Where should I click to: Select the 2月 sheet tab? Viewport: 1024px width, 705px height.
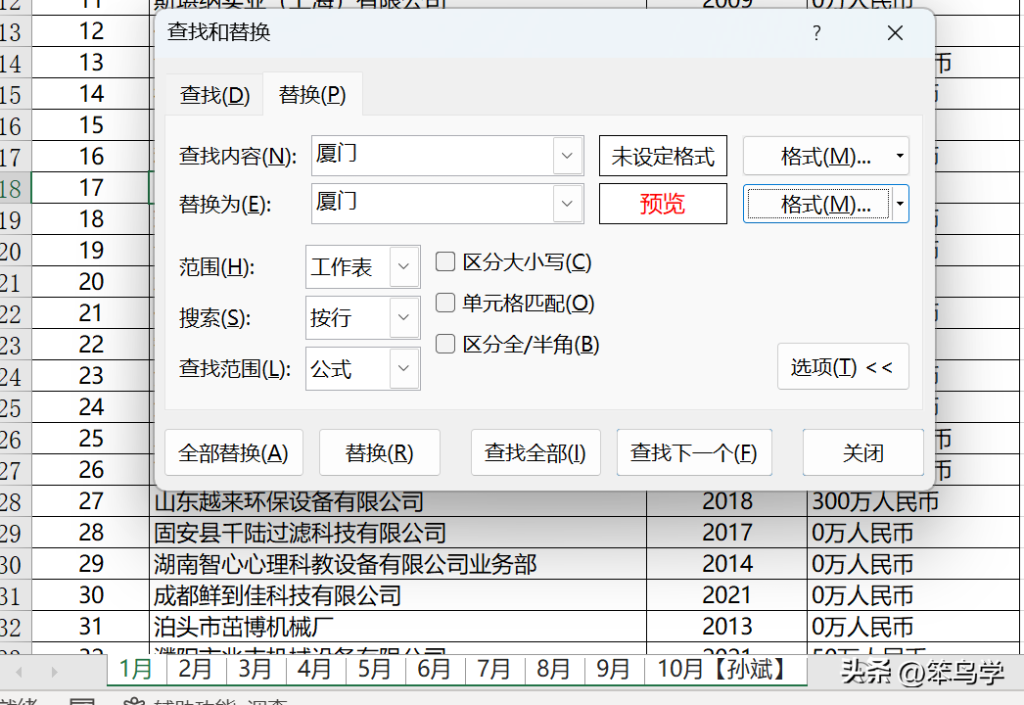pyautogui.click(x=195, y=670)
